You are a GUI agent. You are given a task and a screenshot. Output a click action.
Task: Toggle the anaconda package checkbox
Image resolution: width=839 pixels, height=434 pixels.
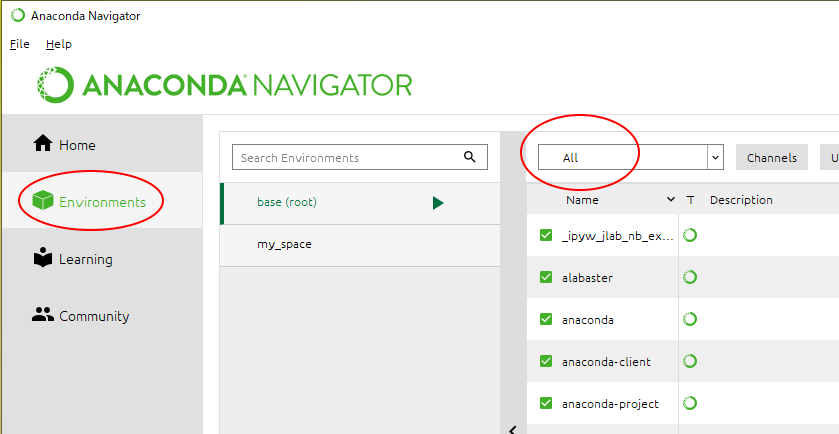[546, 320]
